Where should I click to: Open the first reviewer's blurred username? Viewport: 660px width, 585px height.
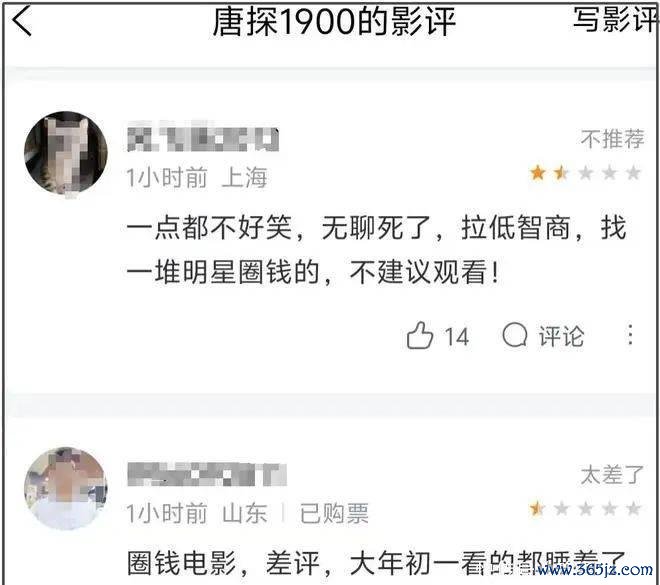203,138
